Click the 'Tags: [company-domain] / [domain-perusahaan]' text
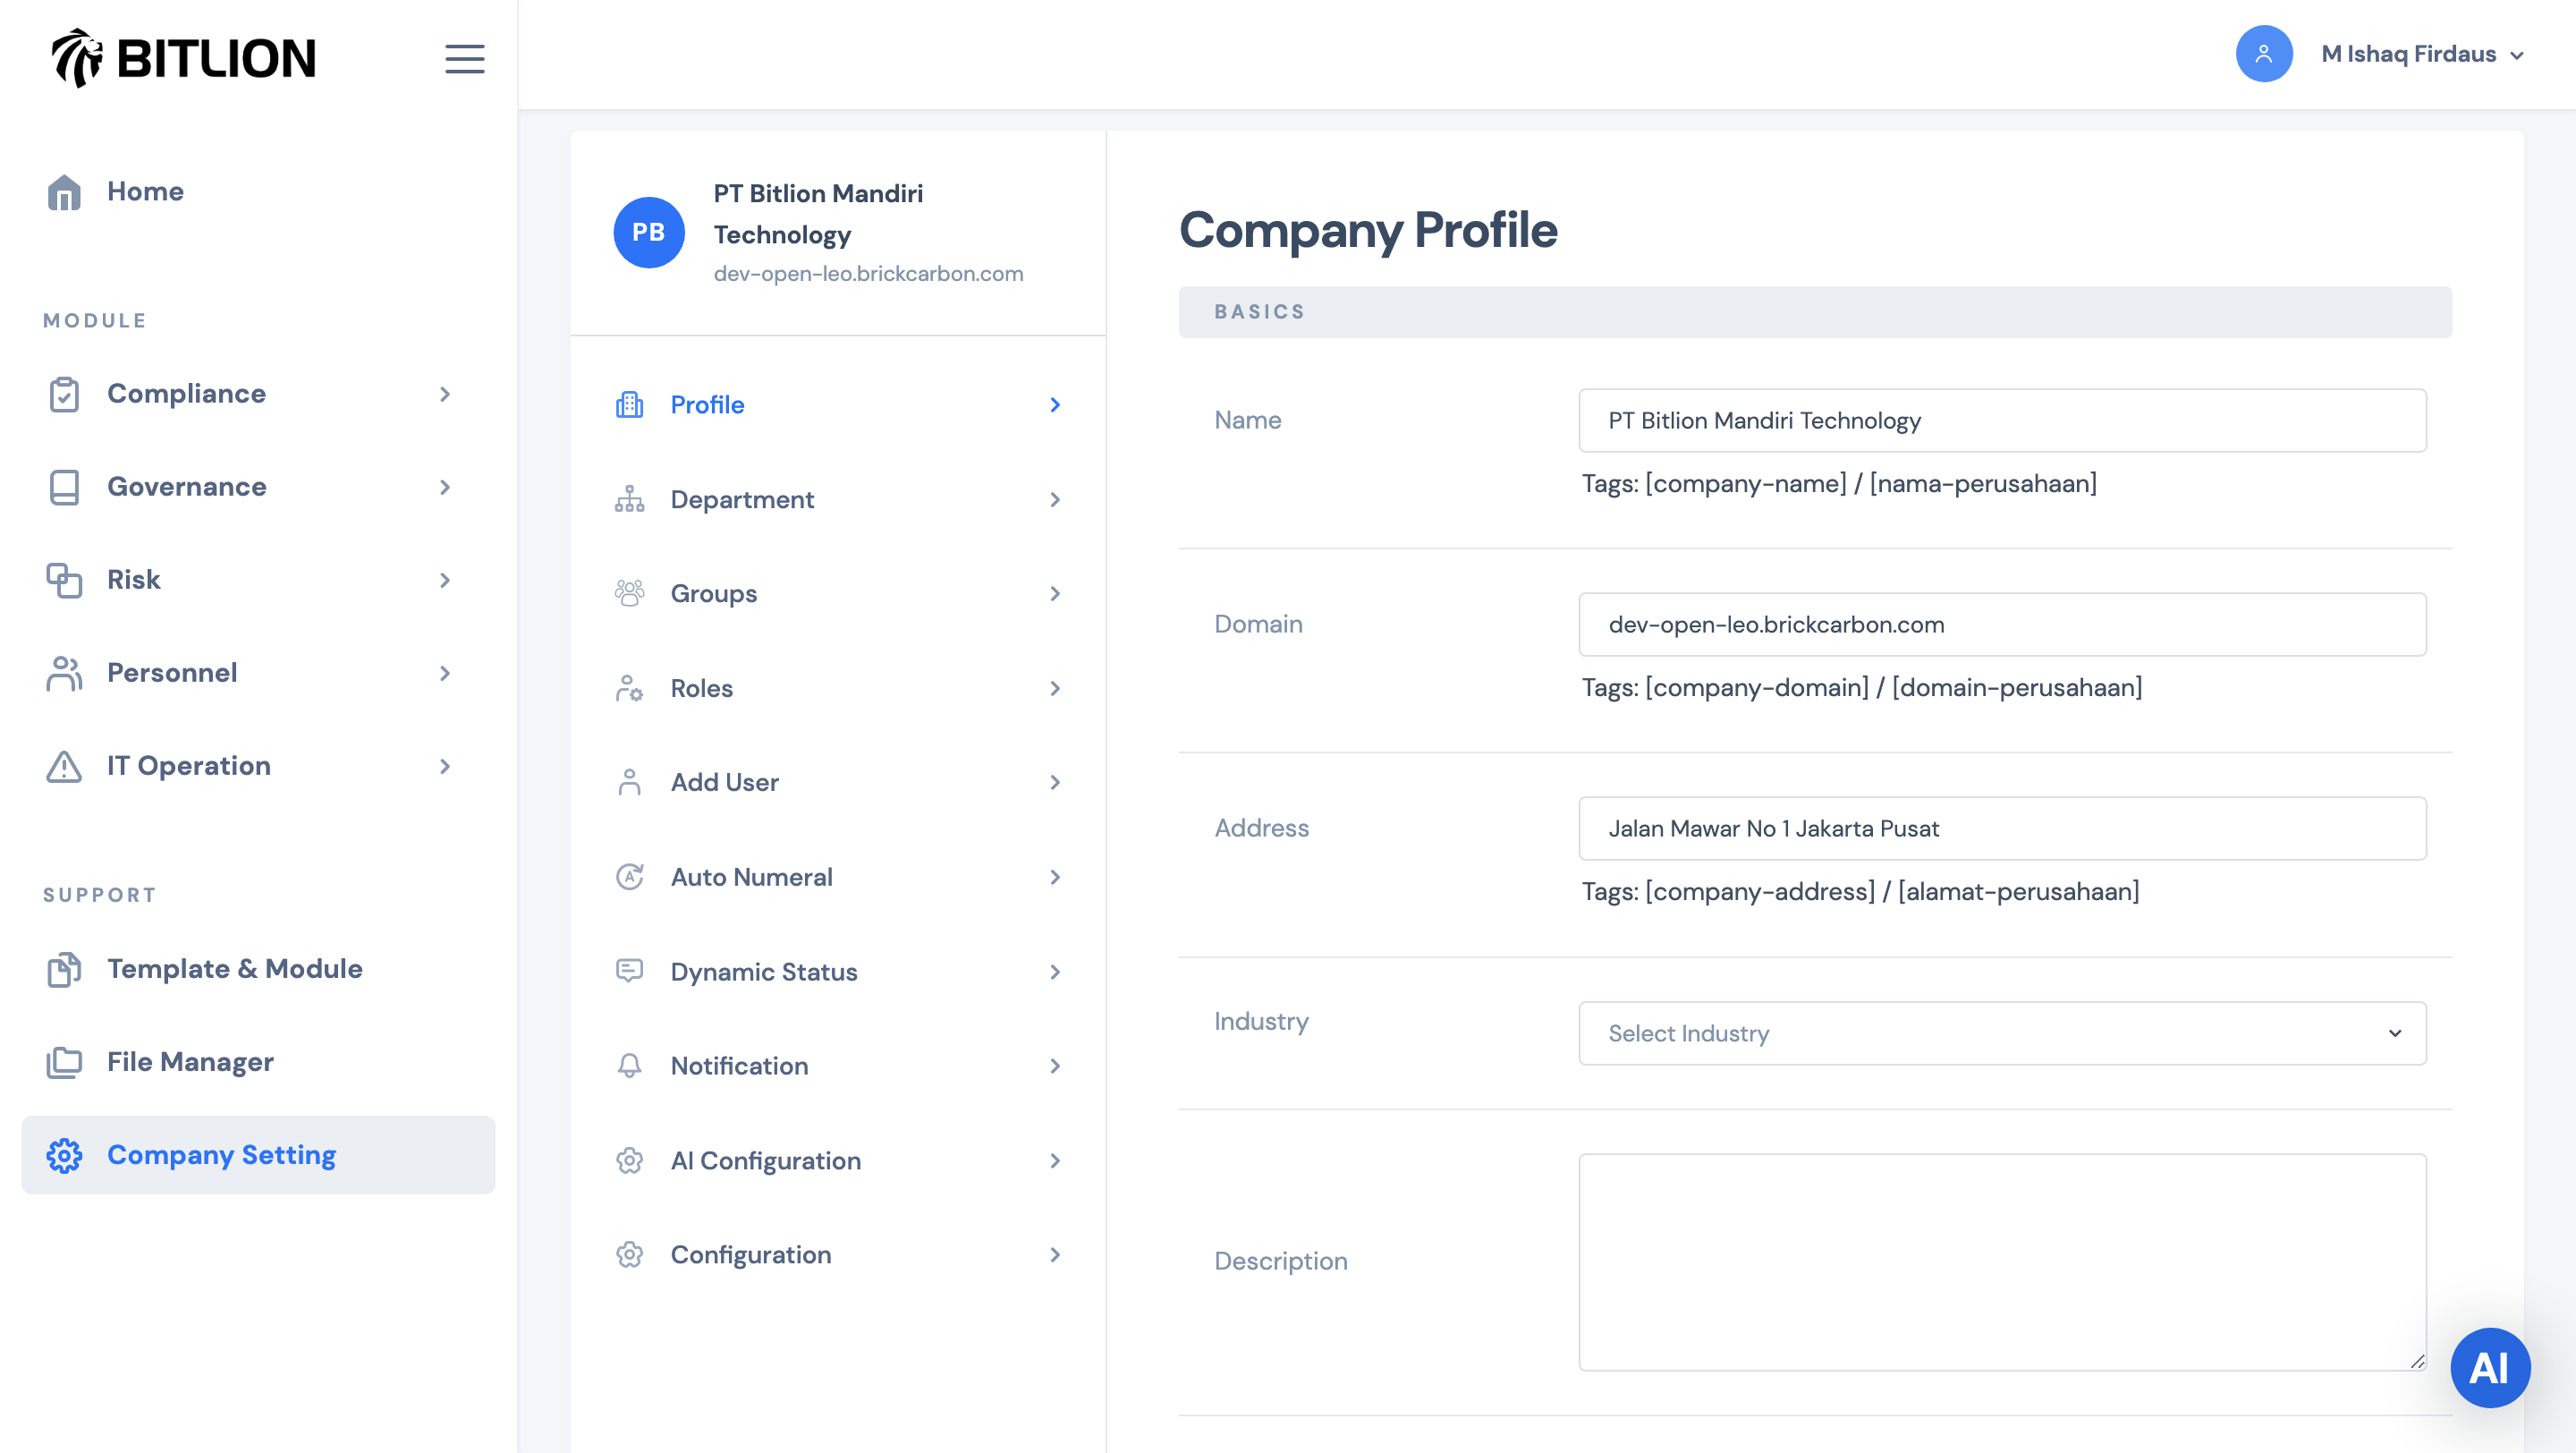The height and width of the screenshot is (1453, 2576). click(x=1861, y=688)
